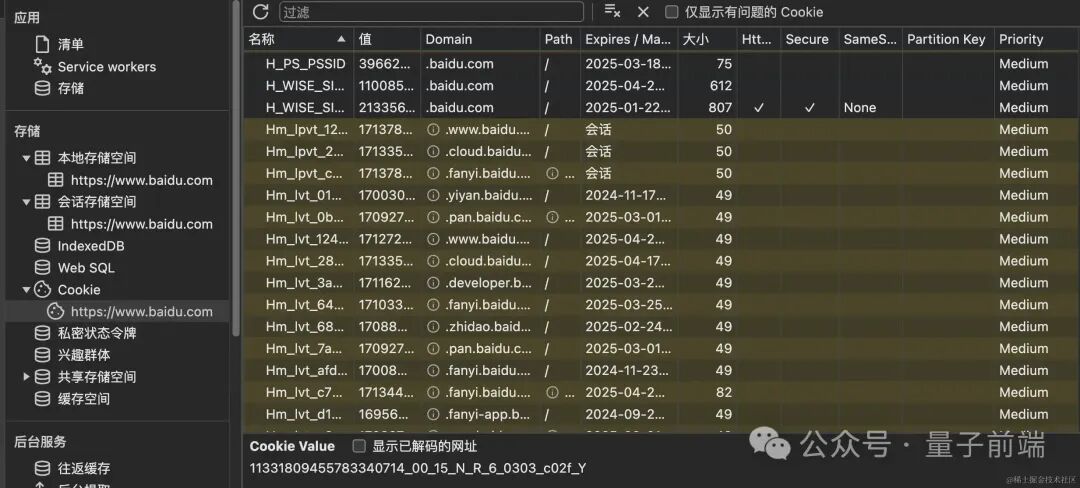Toggle show URL-decoded value checkbox
The image size is (1080, 488).
tap(359, 446)
